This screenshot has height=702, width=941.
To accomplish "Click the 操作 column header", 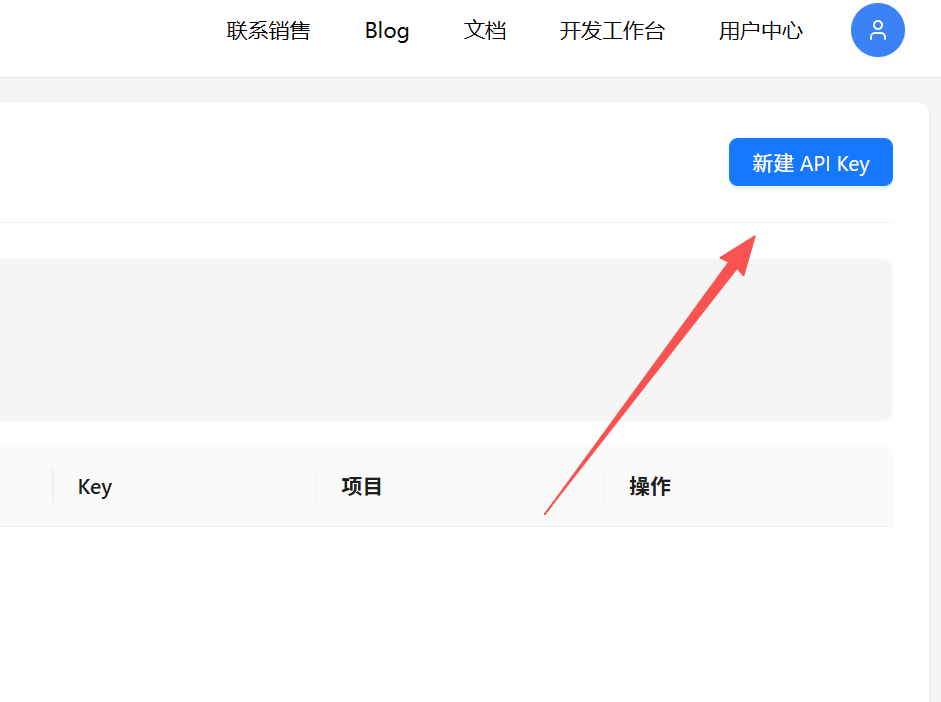I will pos(649,487).
